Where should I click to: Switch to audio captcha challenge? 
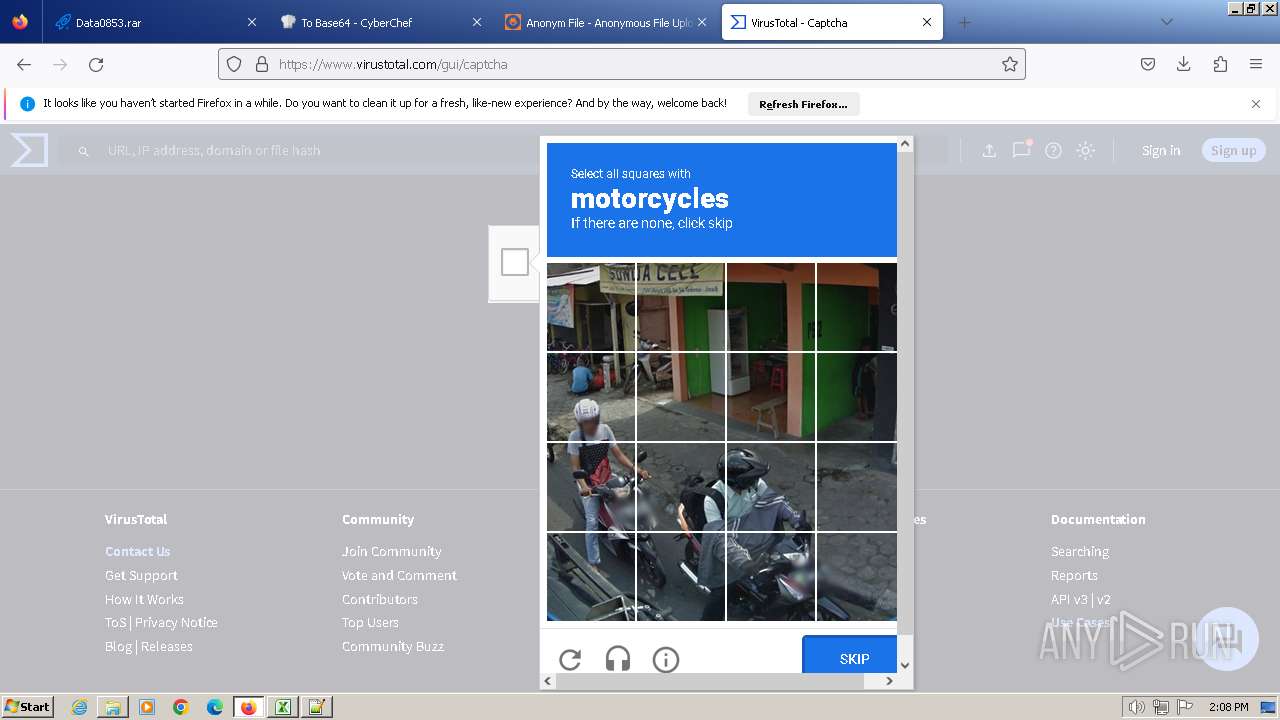pyautogui.click(x=618, y=659)
